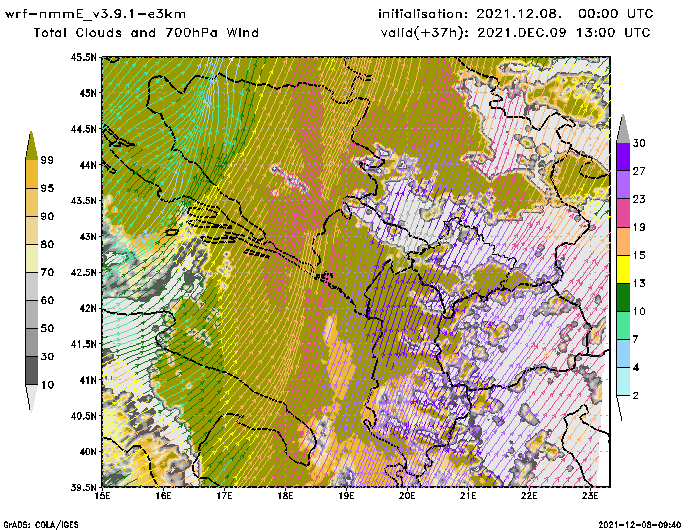Pick the dark green 10–13 wind legend swatch
The height and width of the screenshot is (530, 700).
tap(623, 297)
